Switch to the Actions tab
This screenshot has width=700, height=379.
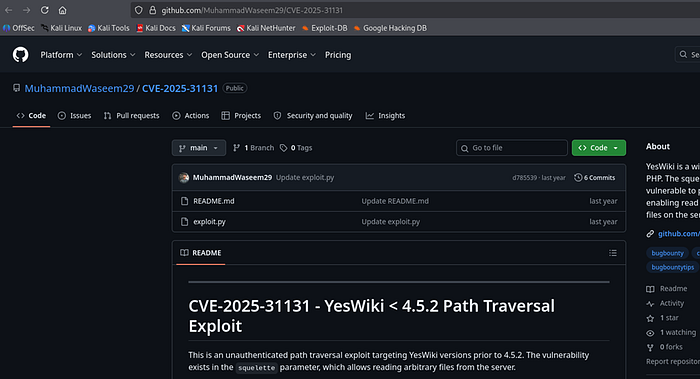coord(191,116)
